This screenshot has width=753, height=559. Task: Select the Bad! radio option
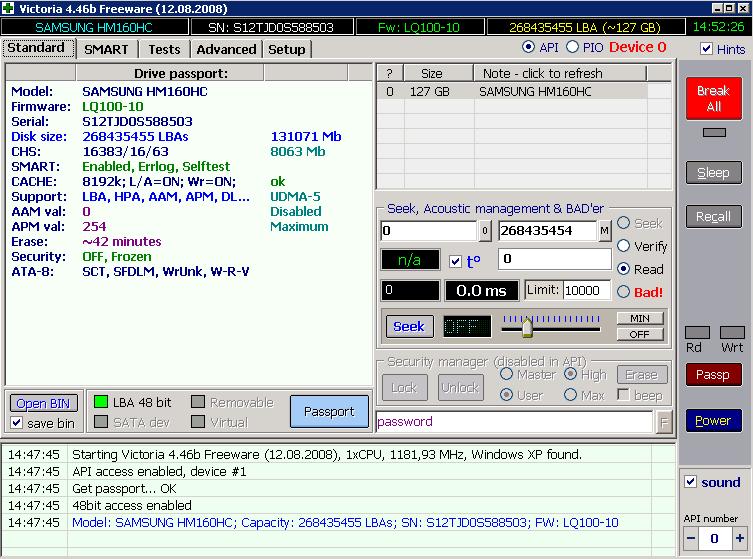point(623,292)
